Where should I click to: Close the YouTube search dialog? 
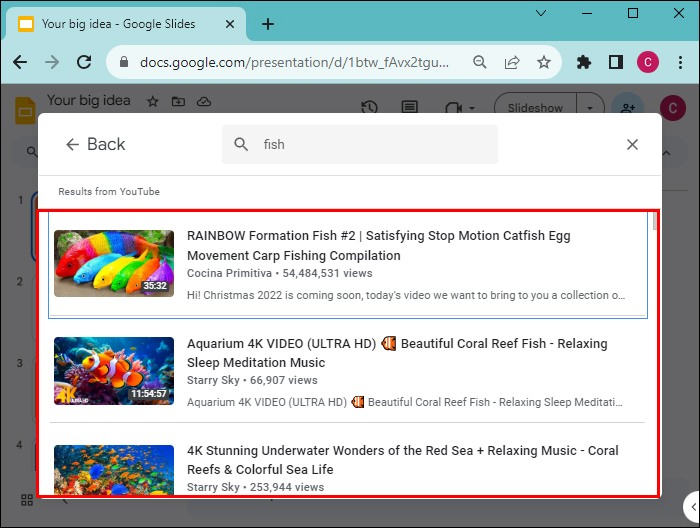632,145
